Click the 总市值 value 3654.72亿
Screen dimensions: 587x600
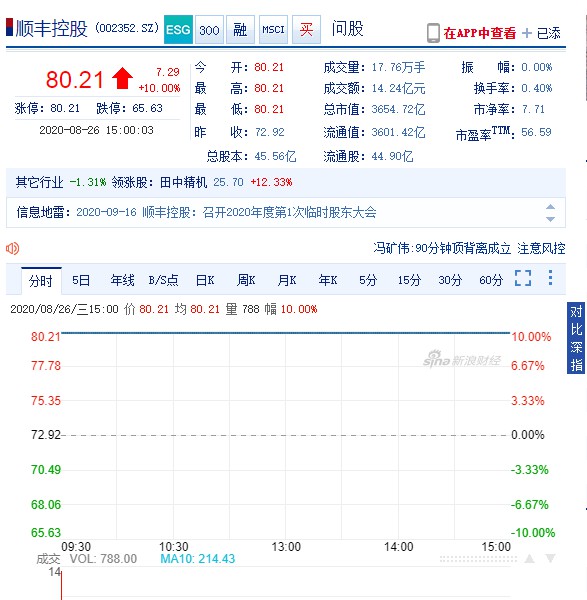[398, 109]
